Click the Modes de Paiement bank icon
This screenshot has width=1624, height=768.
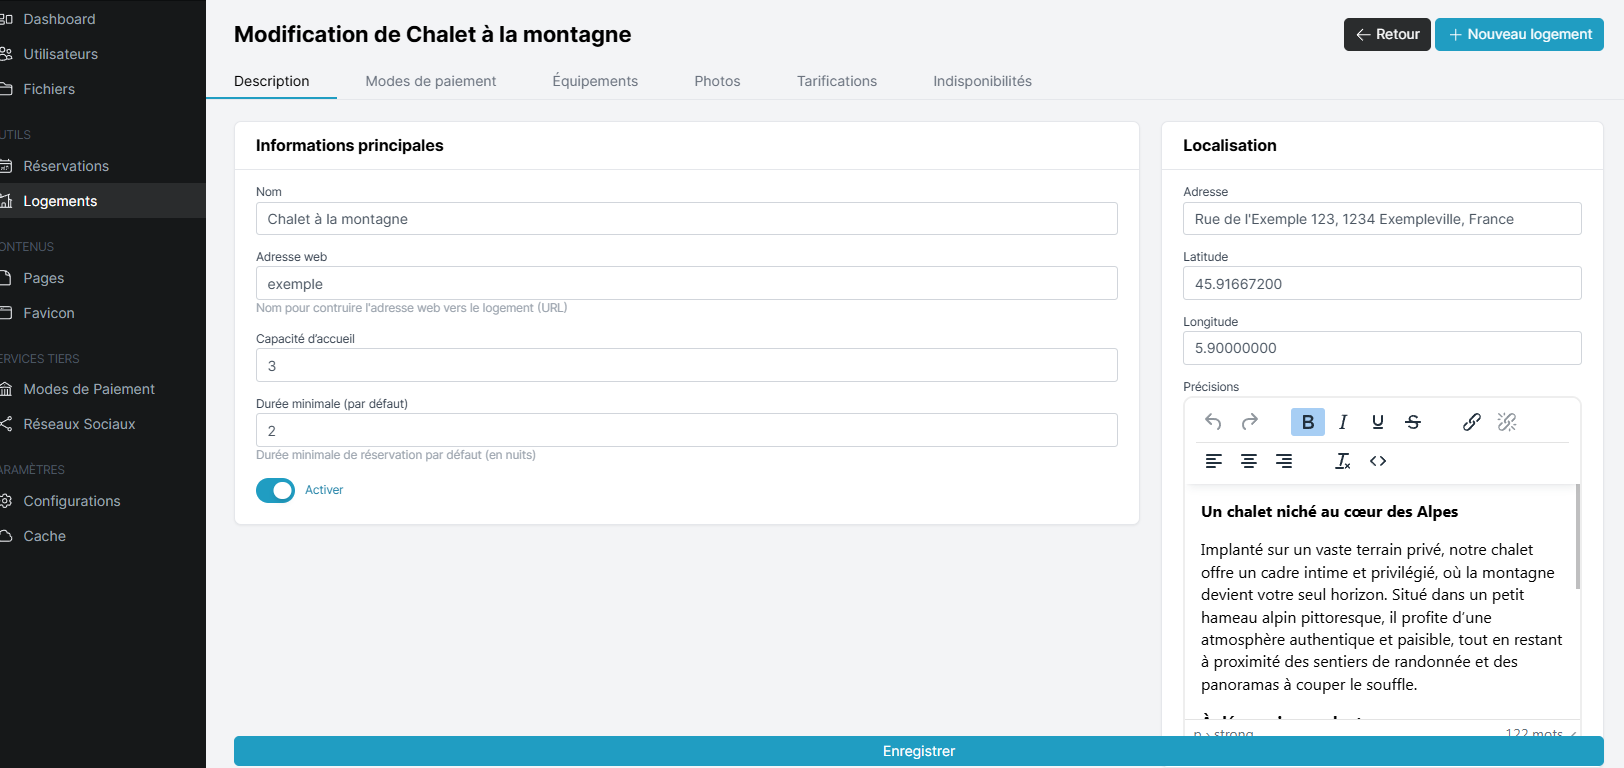click(x=5, y=389)
